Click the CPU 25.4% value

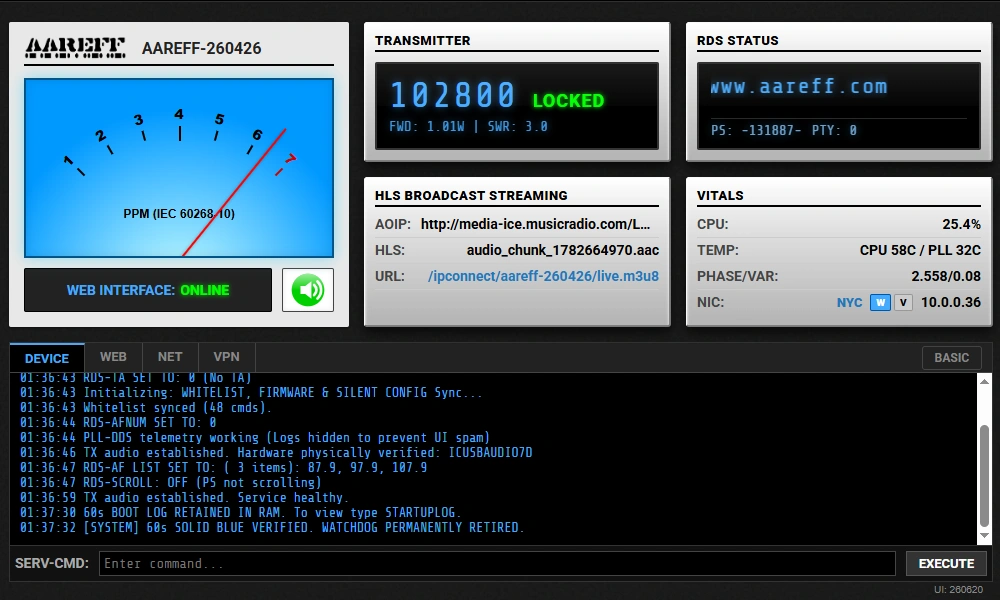point(961,224)
